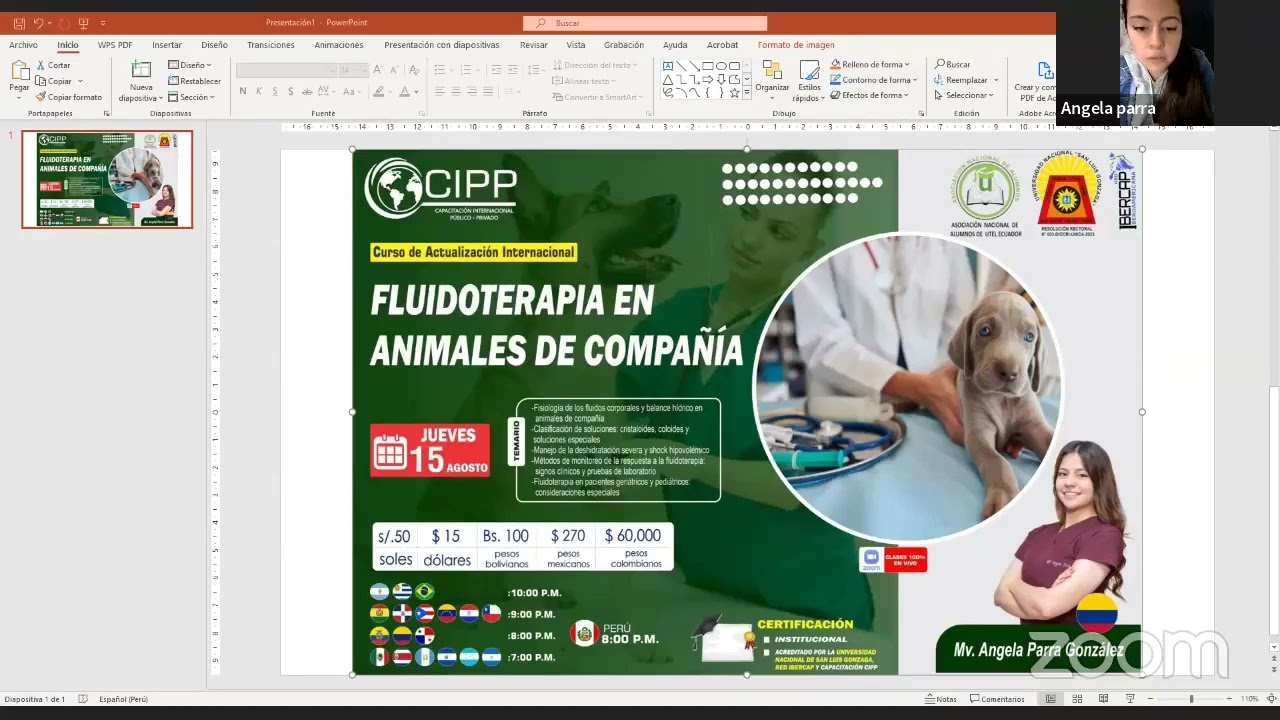Undo the last action
The image size is (1280, 720).
coord(38,23)
